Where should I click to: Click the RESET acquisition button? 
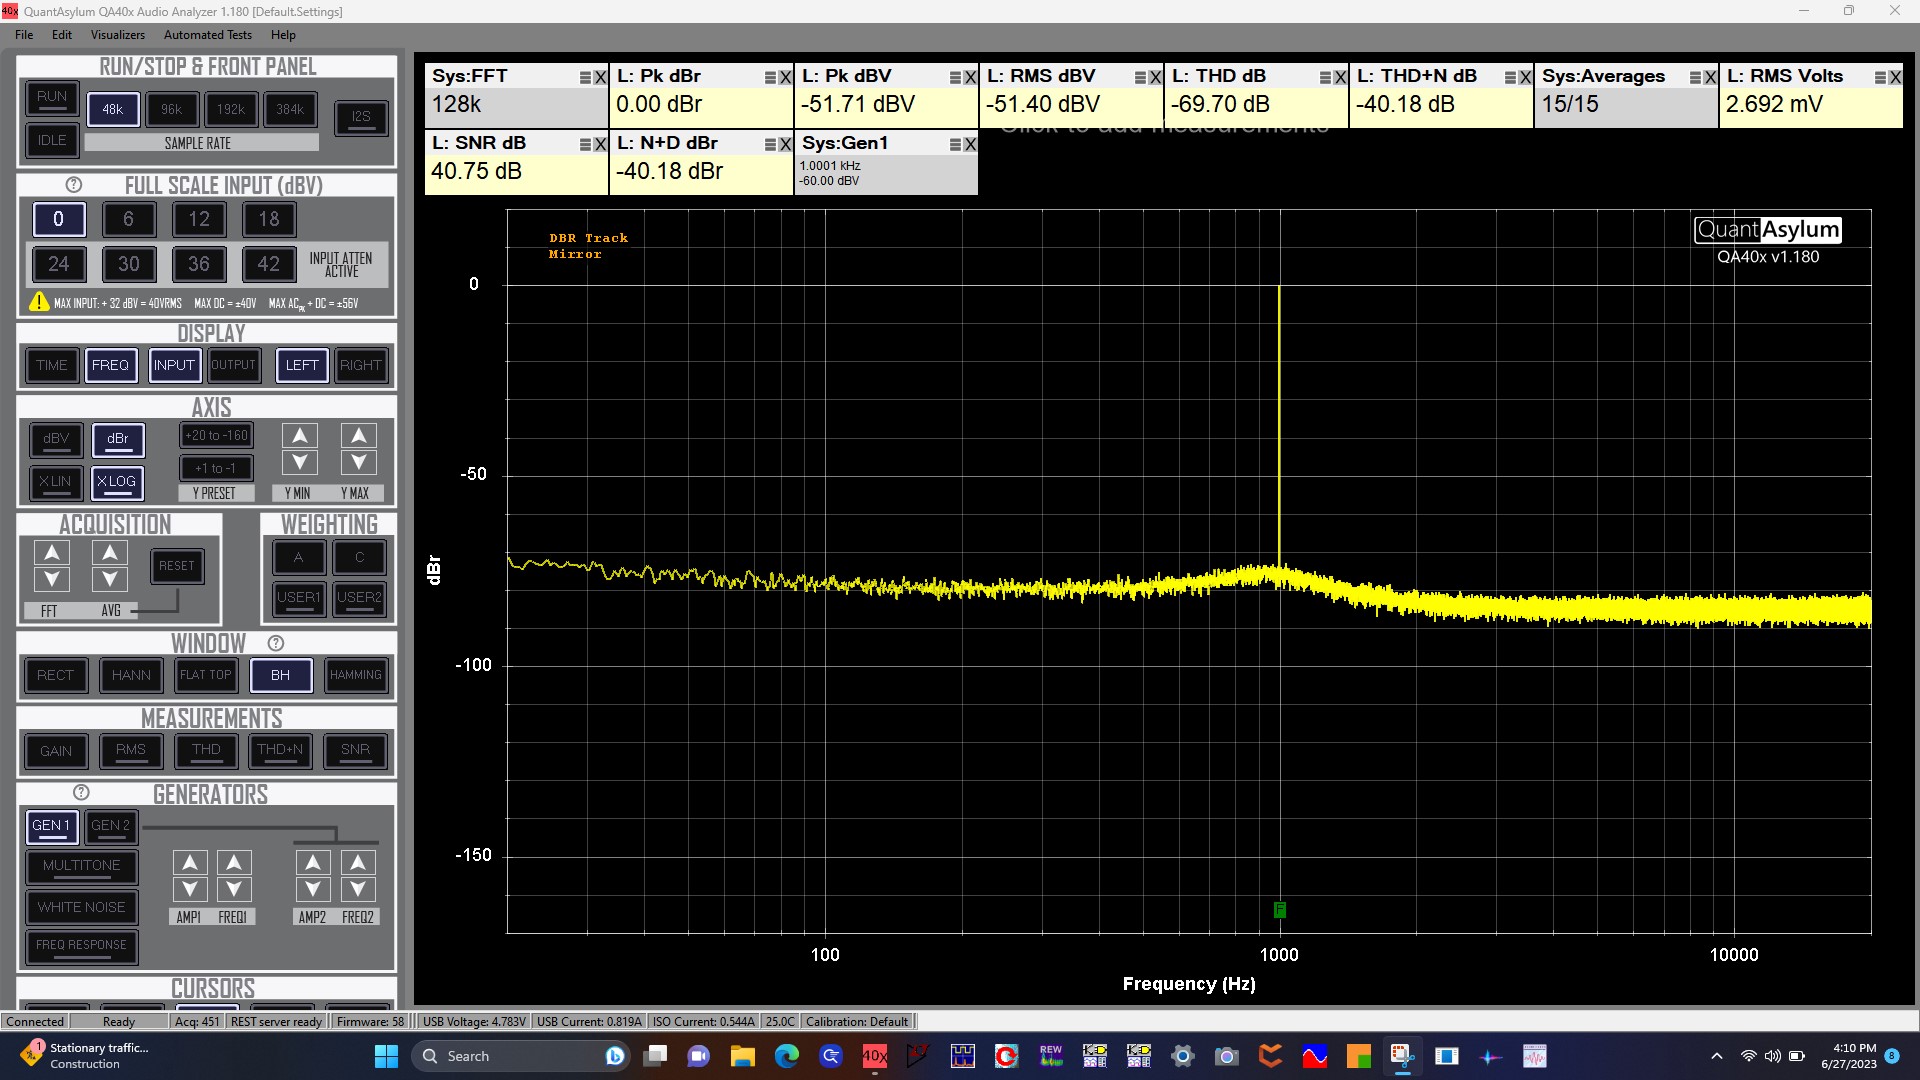pyautogui.click(x=176, y=566)
